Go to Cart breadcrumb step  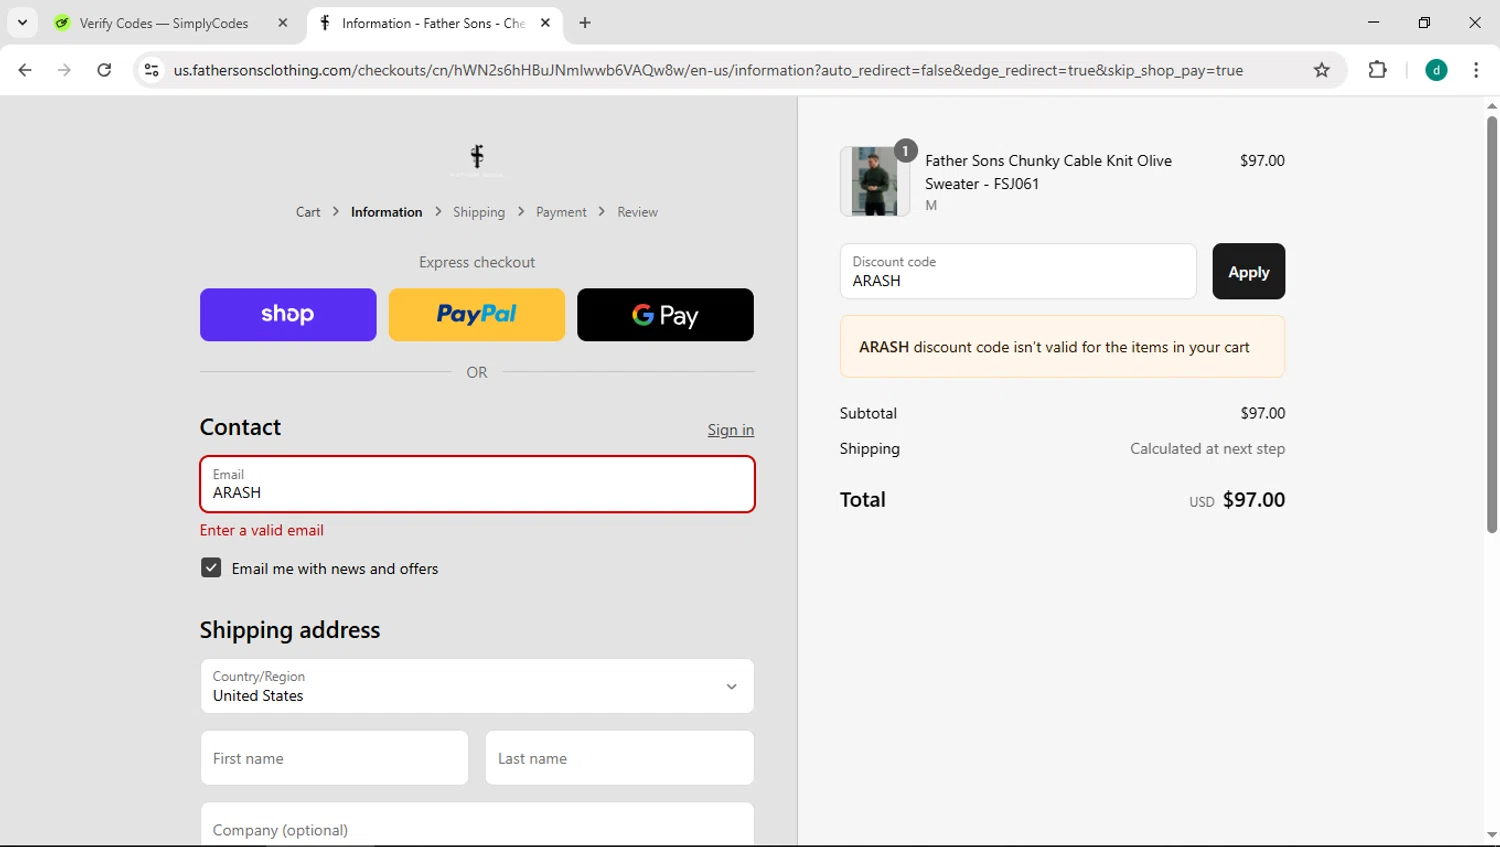click(308, 212)
